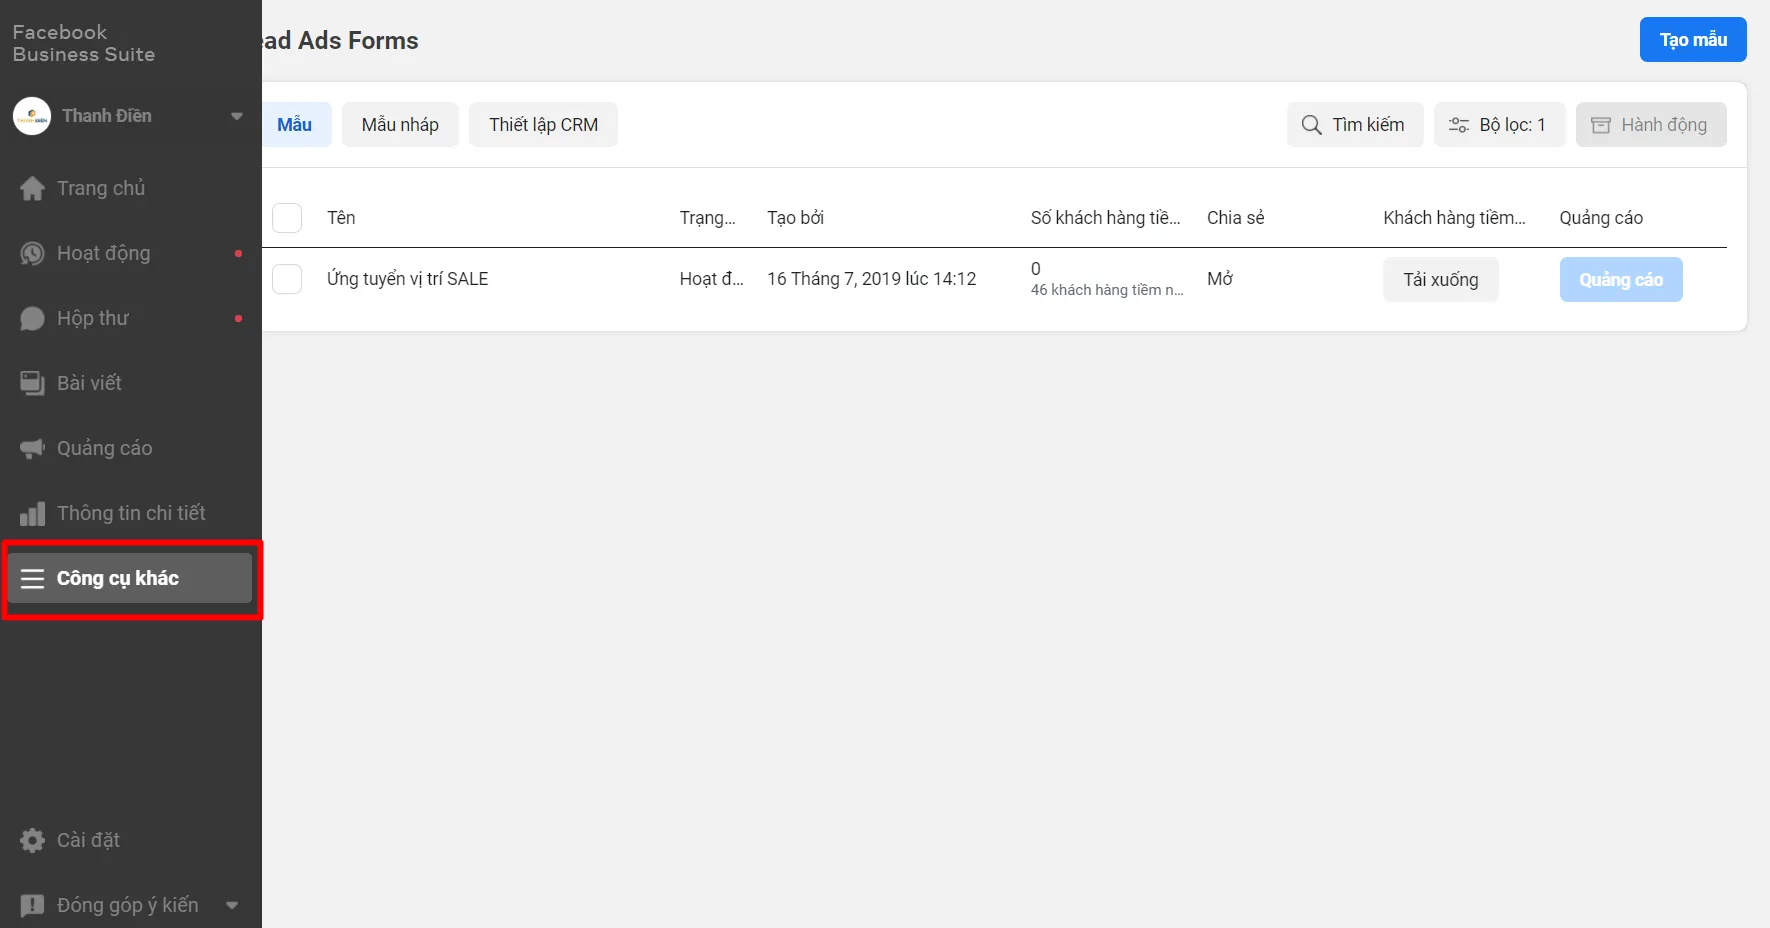Click the Tên column header
This screenshot has width=1770, height=928.
pyautogui.click(x=341, y=218)
